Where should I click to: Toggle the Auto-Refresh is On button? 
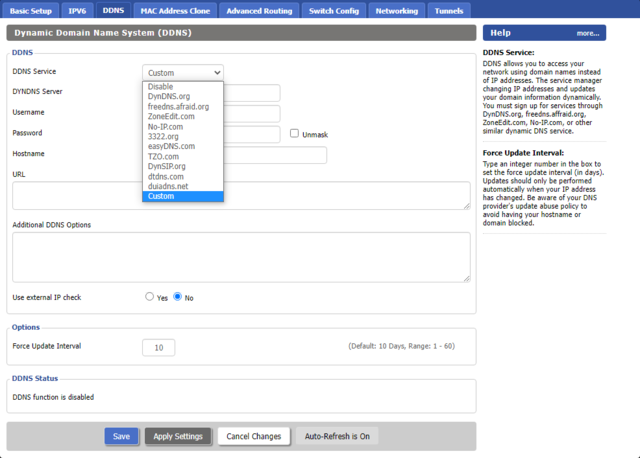(x=337, y=436)
